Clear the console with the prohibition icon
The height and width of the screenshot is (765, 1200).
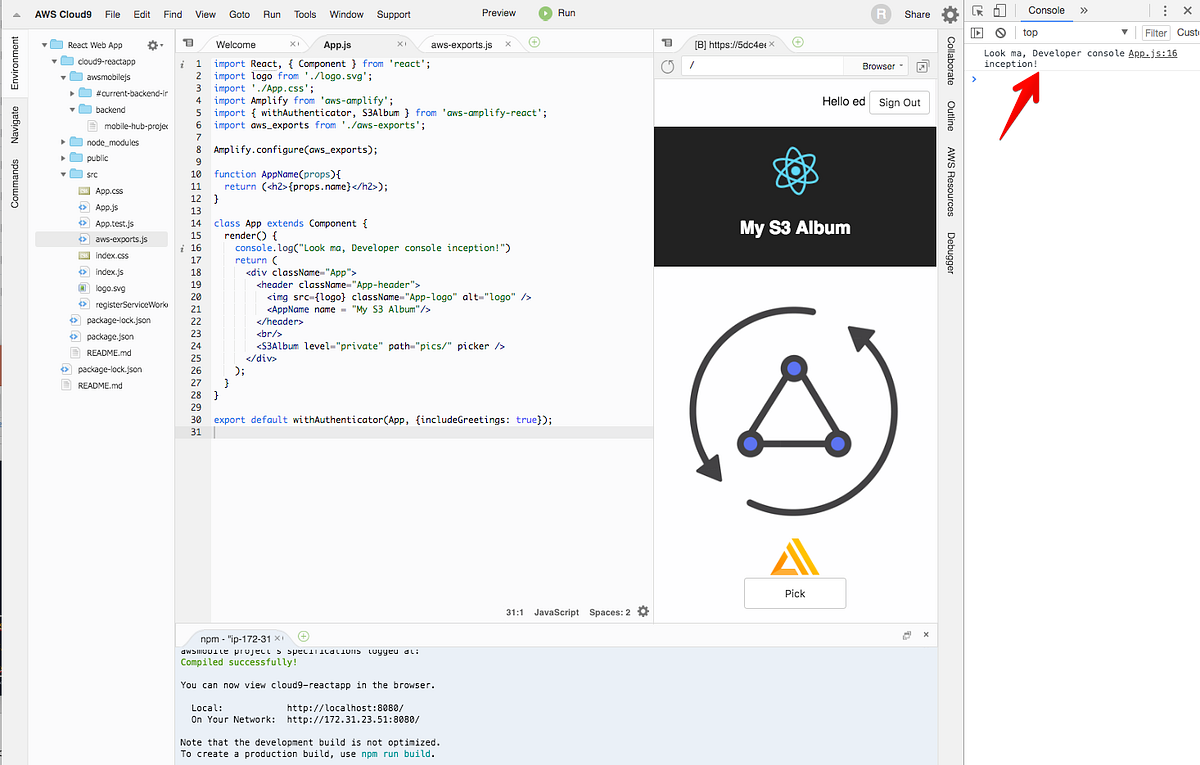coord(1000,32)
